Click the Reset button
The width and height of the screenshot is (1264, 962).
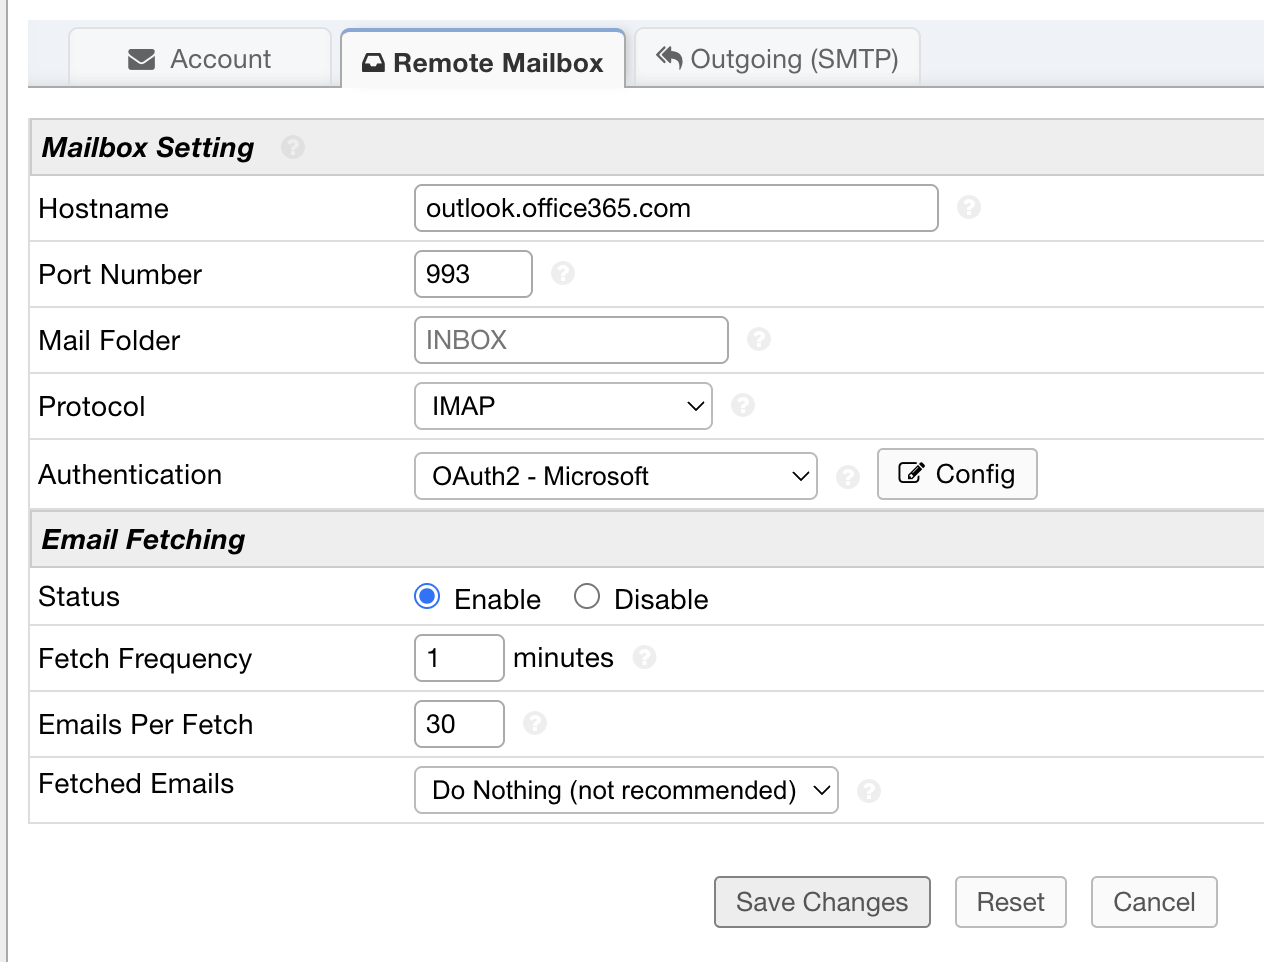point(1010,902)
